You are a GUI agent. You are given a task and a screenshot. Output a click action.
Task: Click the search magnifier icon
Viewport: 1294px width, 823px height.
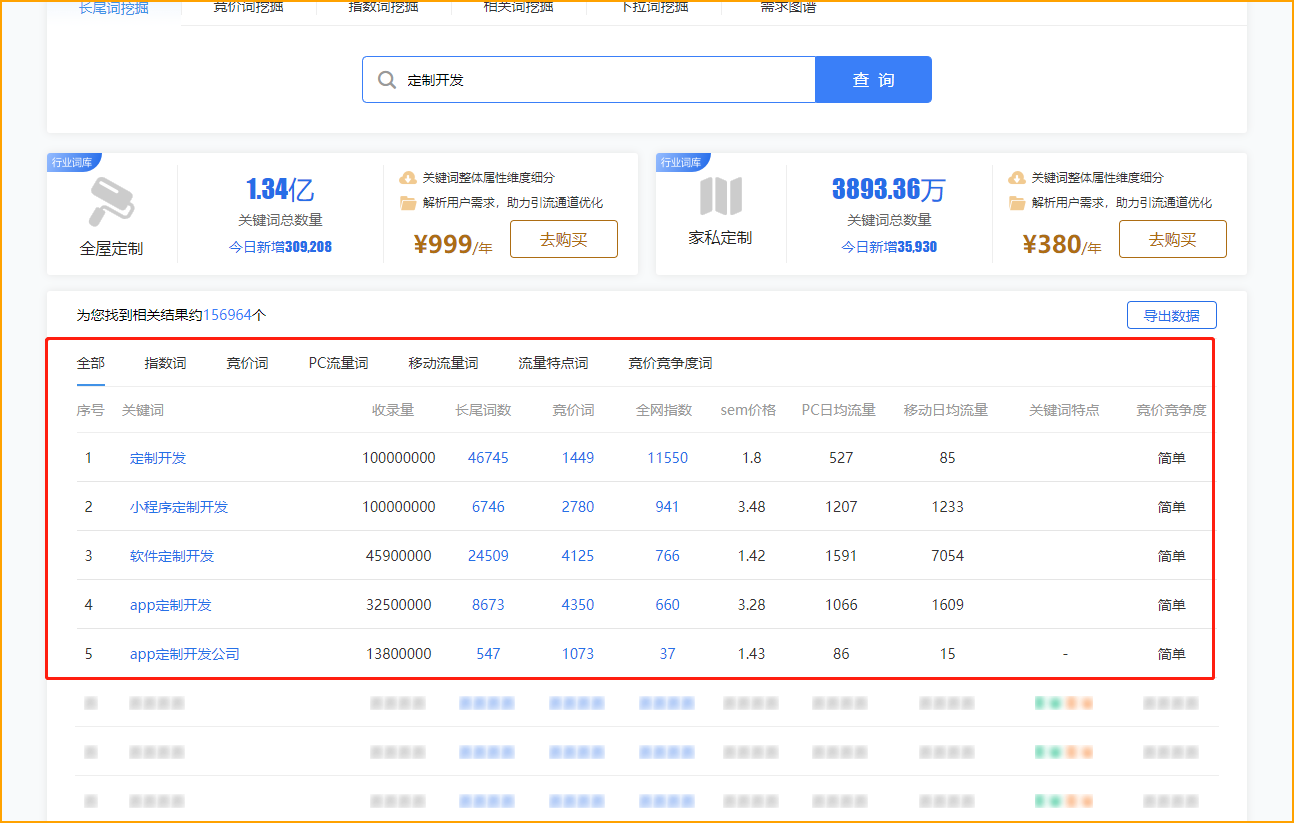coord(387,80)
